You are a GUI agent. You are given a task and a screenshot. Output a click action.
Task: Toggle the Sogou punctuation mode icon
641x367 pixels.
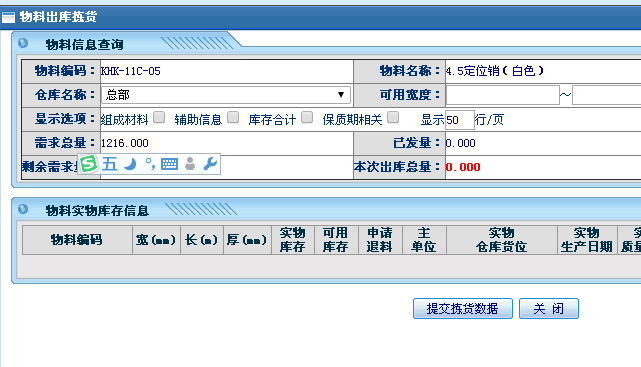tap(150, 164)
